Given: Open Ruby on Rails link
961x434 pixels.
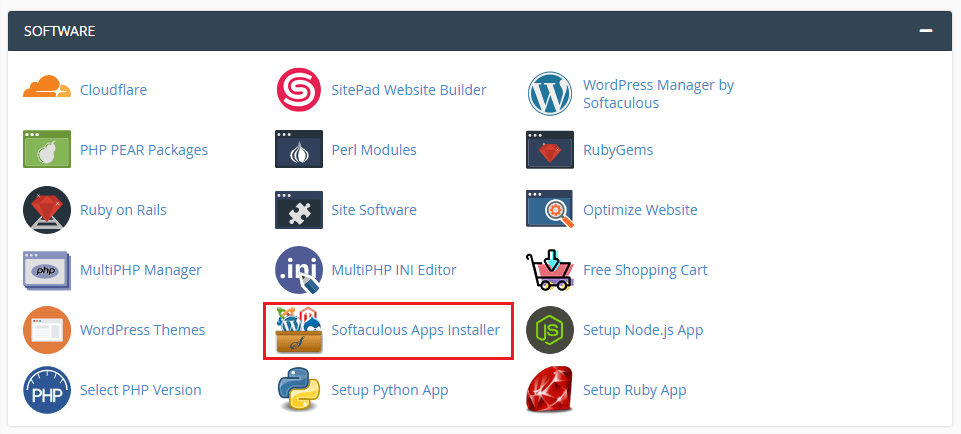Looking at the screenshot, I should [x=123, y=210].
